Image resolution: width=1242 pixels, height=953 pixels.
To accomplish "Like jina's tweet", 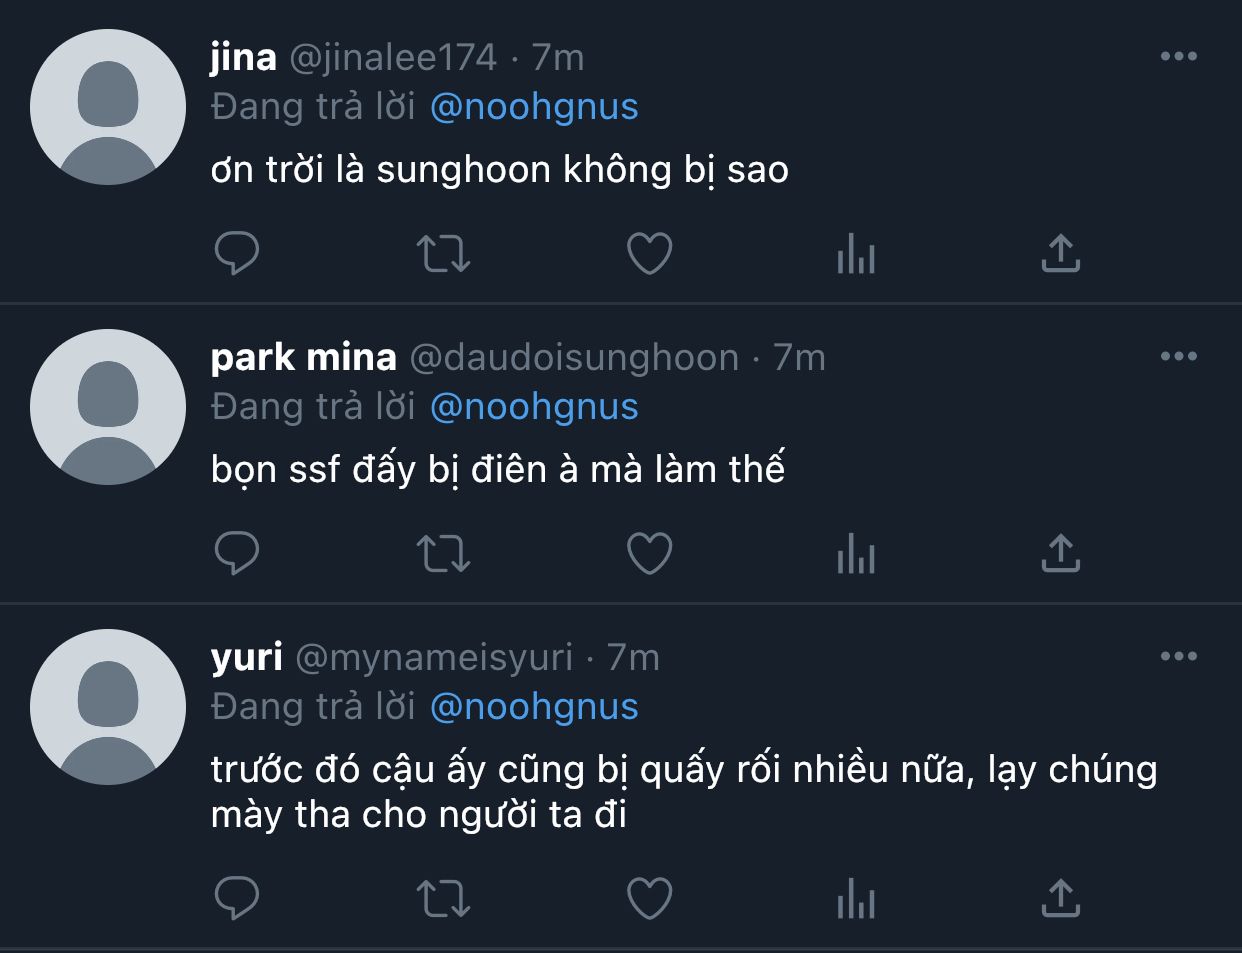I will click(649, 254).
